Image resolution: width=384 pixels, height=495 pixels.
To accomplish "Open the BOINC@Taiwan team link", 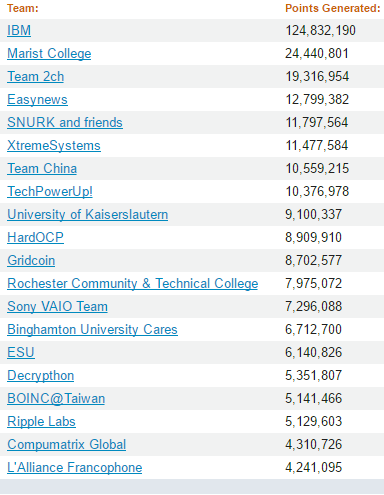I will click(x=56, y=399).
